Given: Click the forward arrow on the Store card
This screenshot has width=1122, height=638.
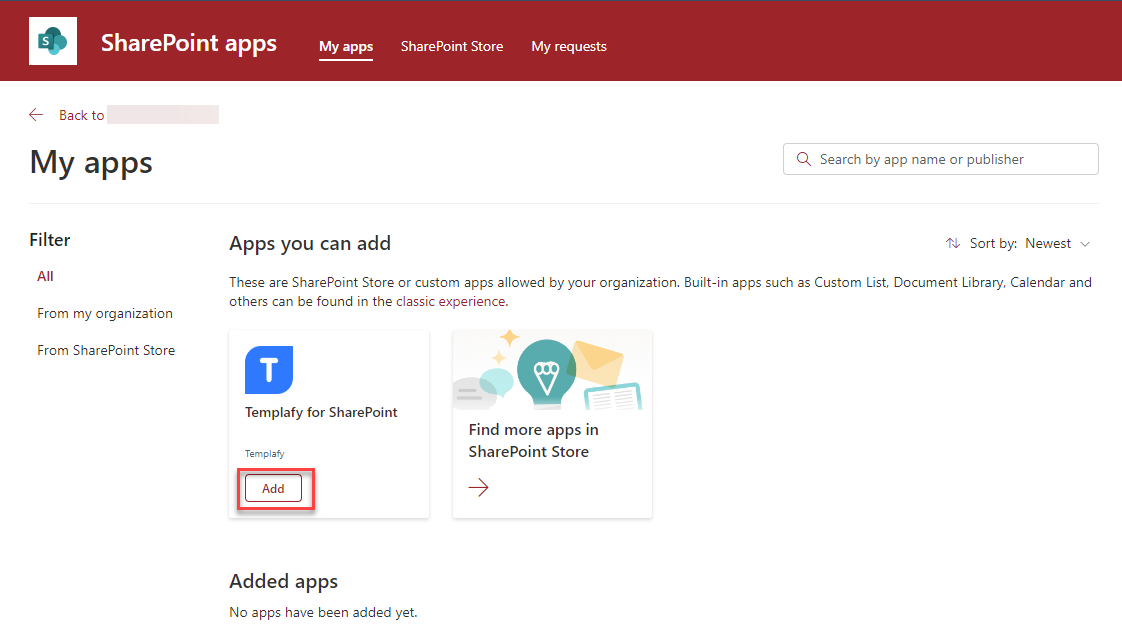Looking at the screenshot, I should point(478,487).
